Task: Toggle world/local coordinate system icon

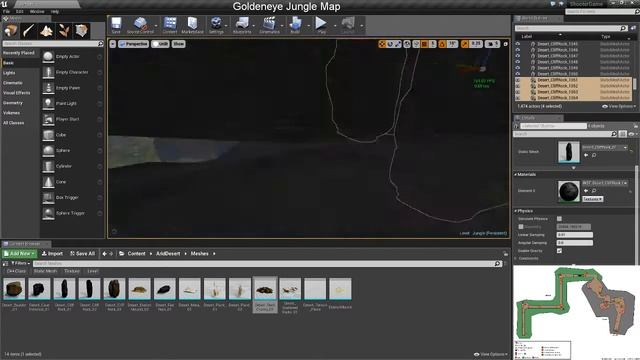Action: point(407,44)
